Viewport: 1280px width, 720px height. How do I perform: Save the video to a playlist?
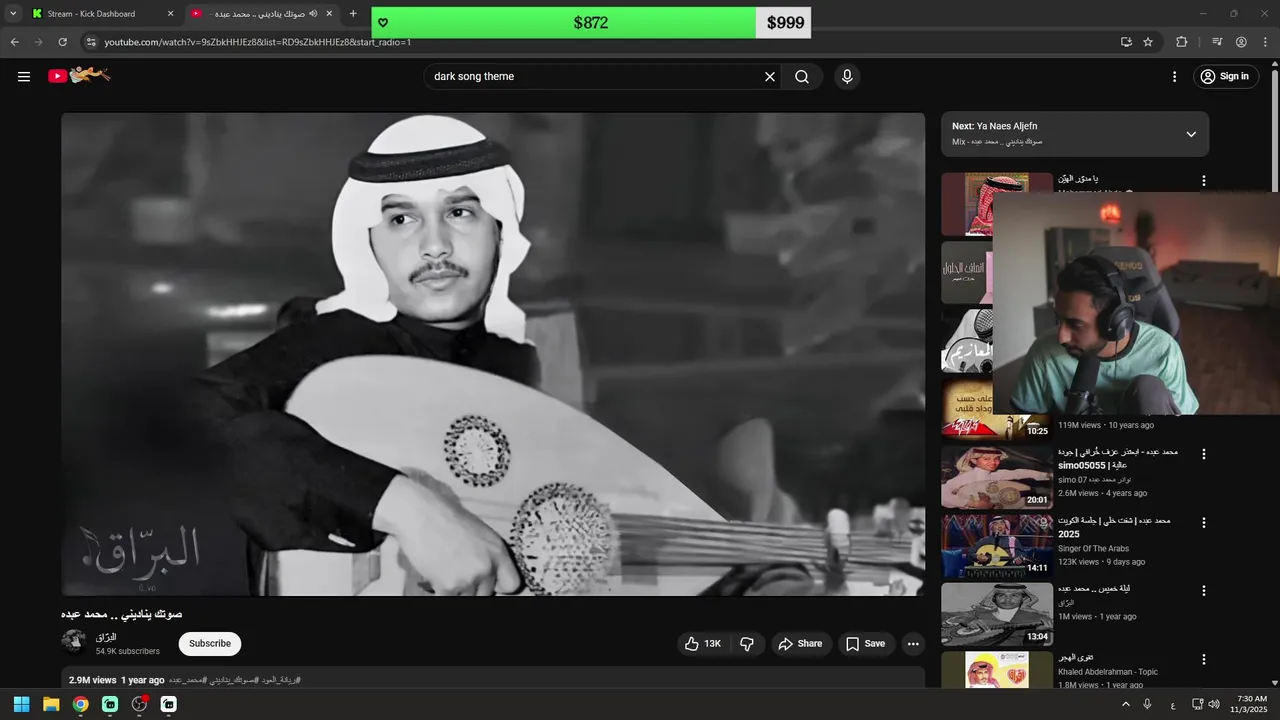coord(866,644)
